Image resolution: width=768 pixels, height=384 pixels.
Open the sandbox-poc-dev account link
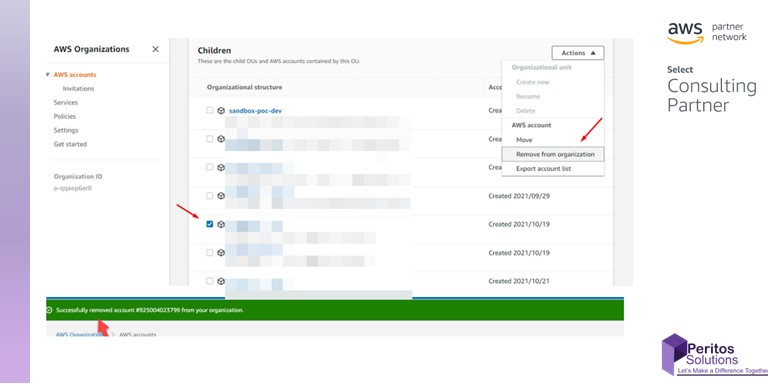pos(255,111)
